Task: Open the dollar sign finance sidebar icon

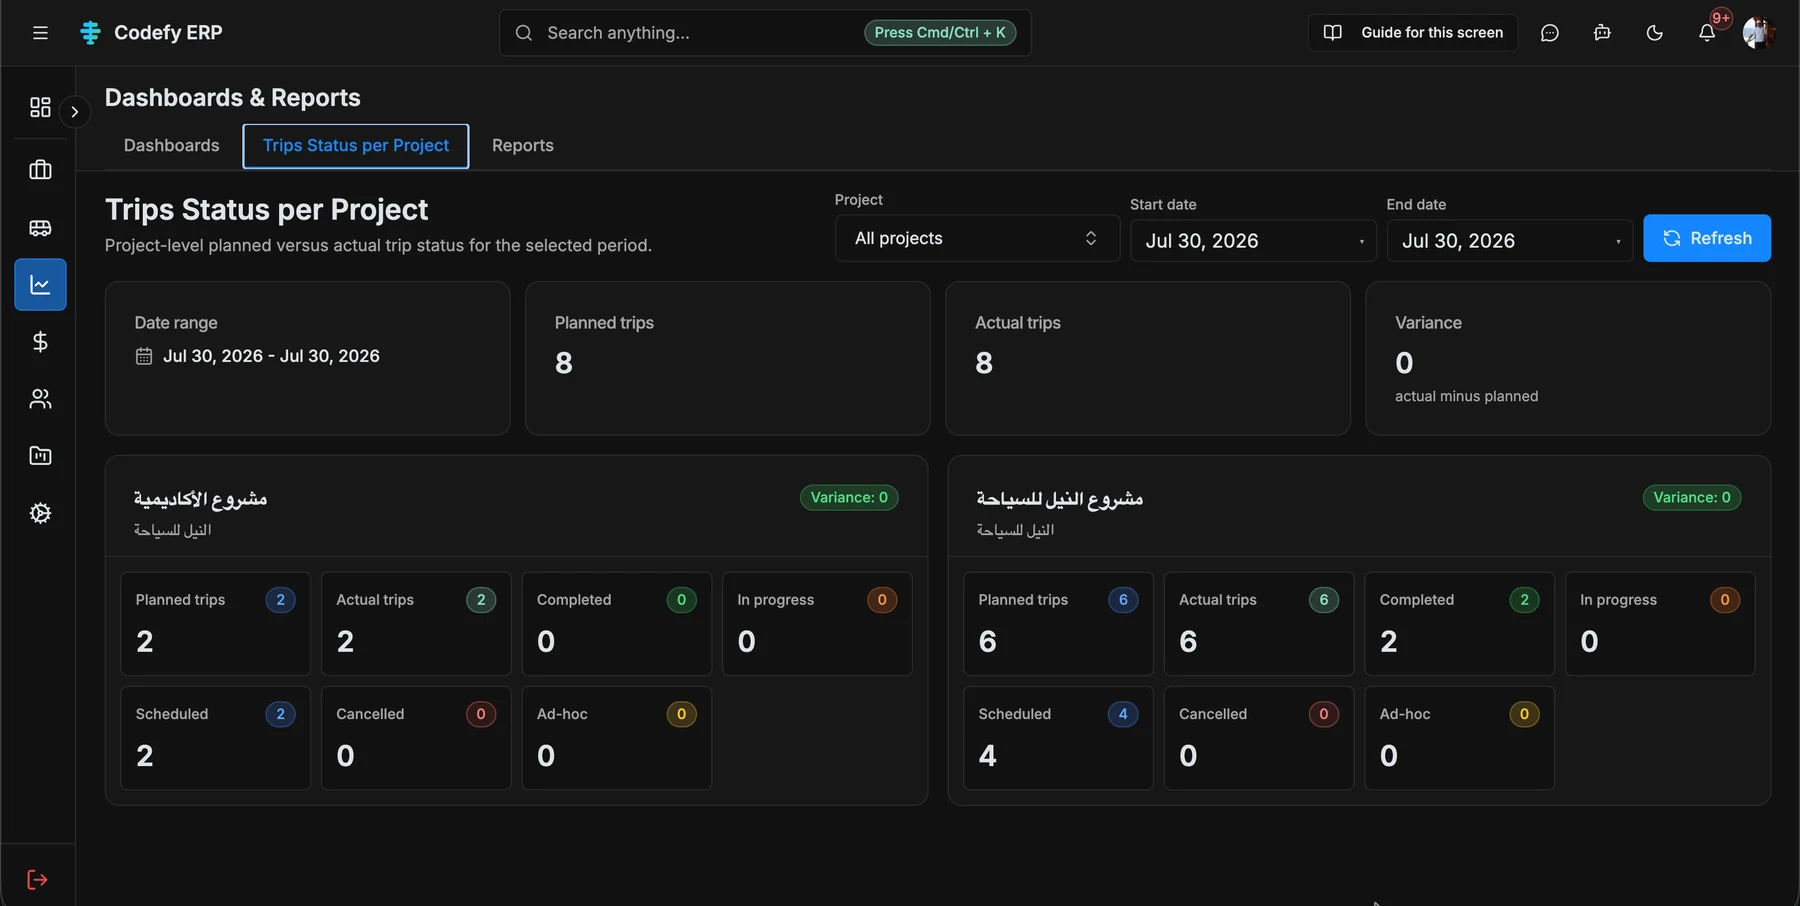Action: [x=40, y=342]
